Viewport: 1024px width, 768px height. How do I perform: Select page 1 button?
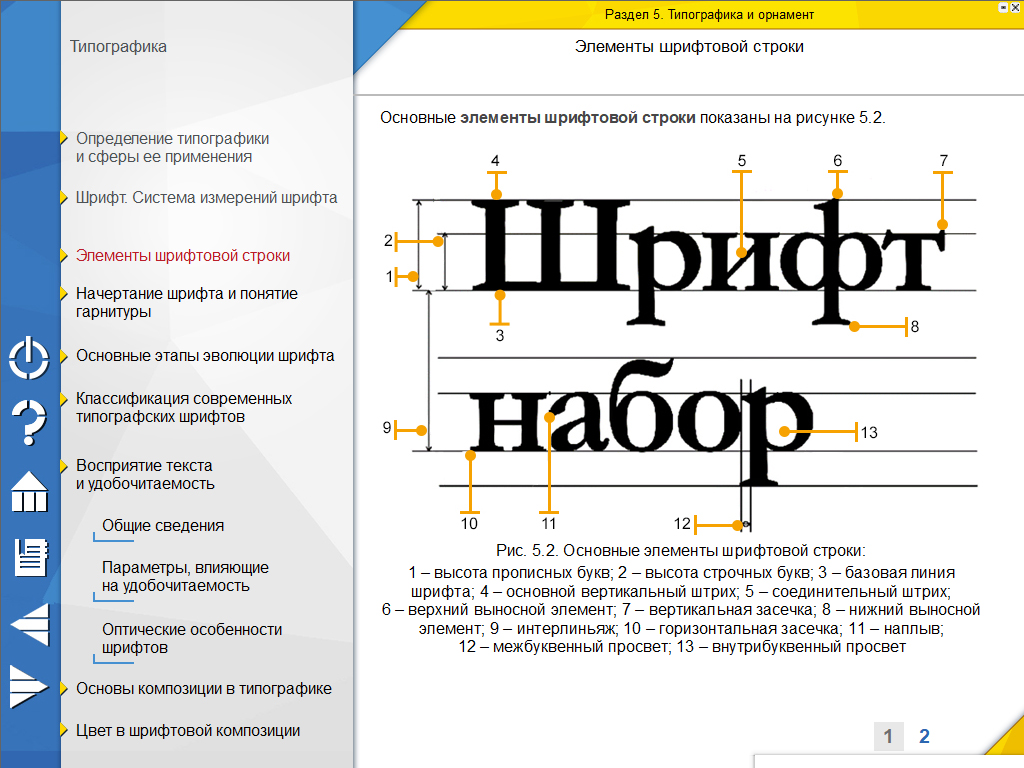[x=887, y=737]
